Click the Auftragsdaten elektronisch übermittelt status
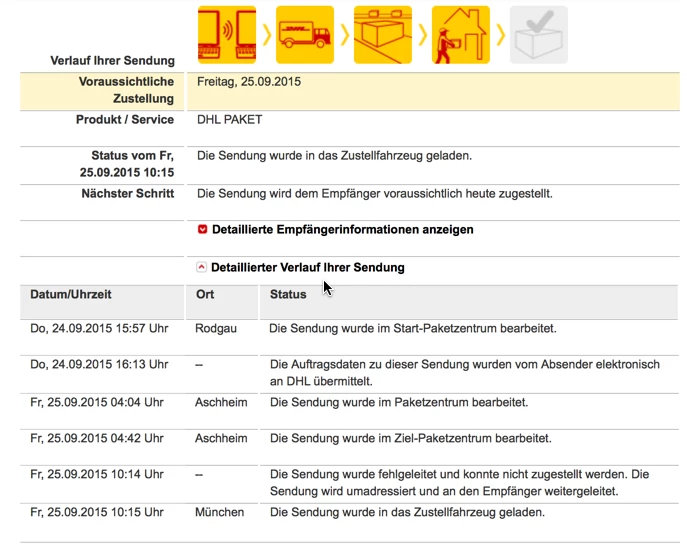The width and height of the screenshot is (687, 545). [x=464, y=373]
